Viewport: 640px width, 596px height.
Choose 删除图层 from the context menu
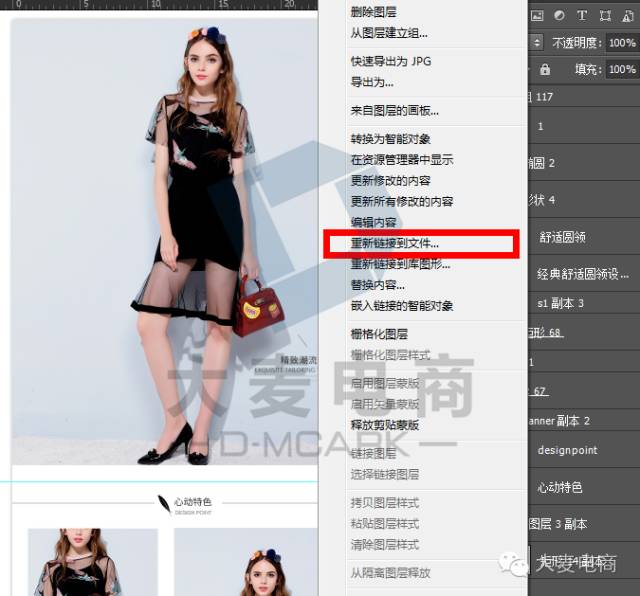pos(373,12)
